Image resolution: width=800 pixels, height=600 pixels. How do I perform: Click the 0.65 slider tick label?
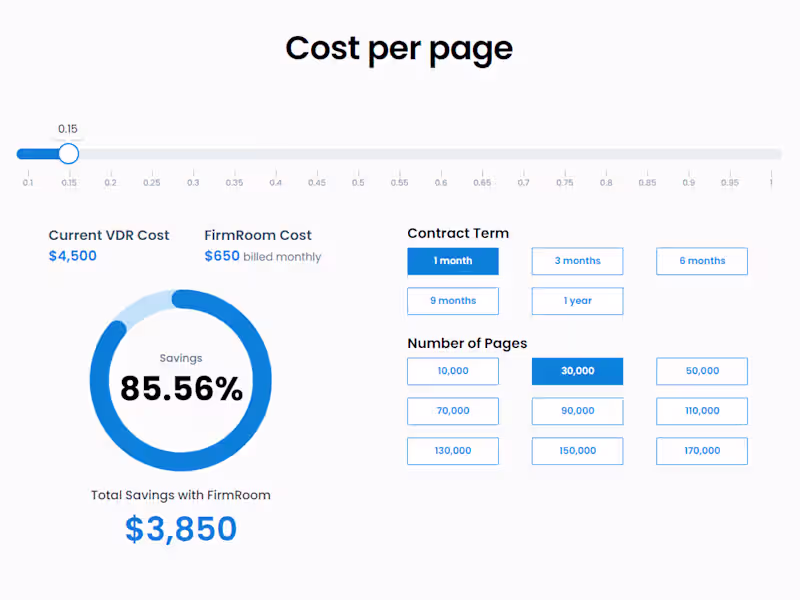pos(482,183)
